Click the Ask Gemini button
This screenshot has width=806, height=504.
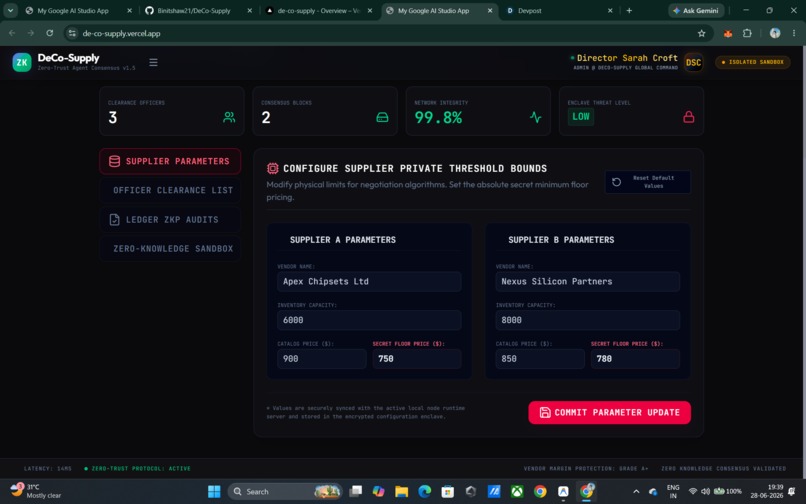click(696, 10)
